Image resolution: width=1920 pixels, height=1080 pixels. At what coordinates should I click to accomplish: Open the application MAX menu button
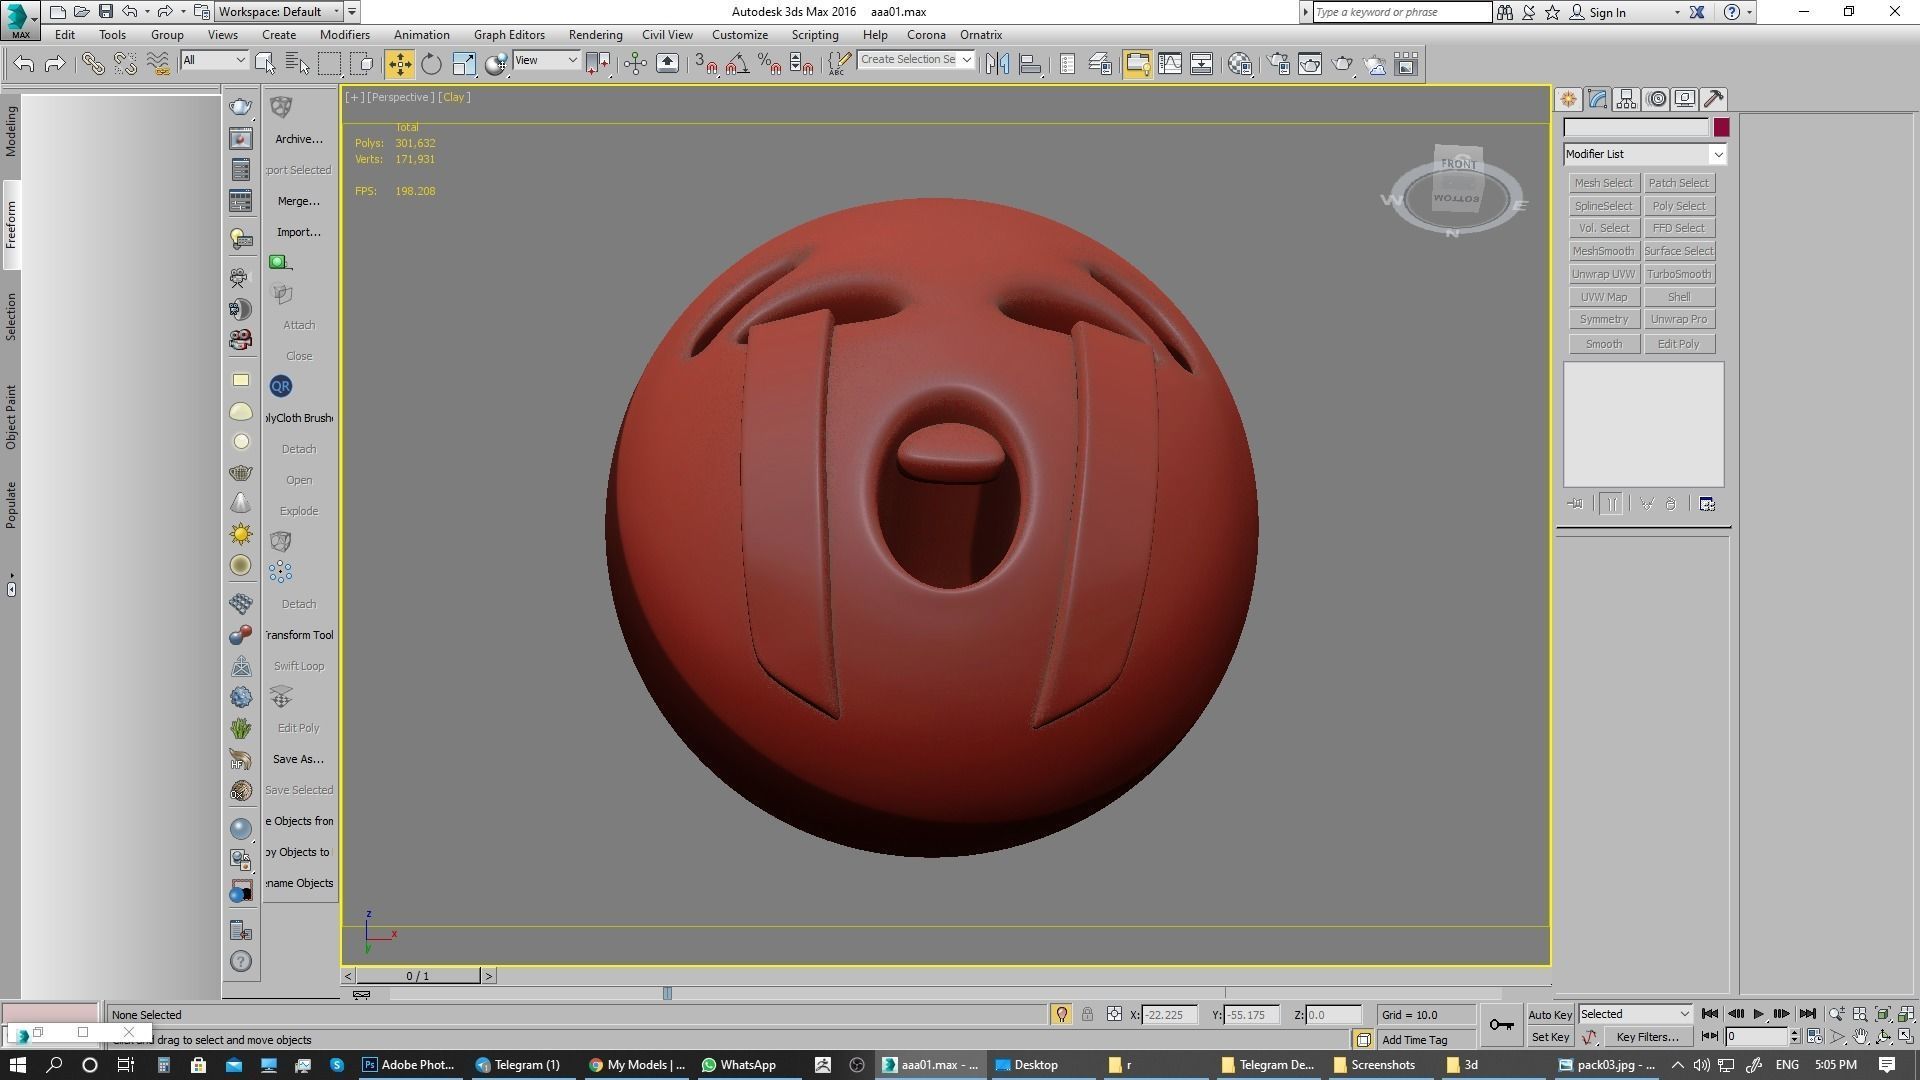(20, 20)
